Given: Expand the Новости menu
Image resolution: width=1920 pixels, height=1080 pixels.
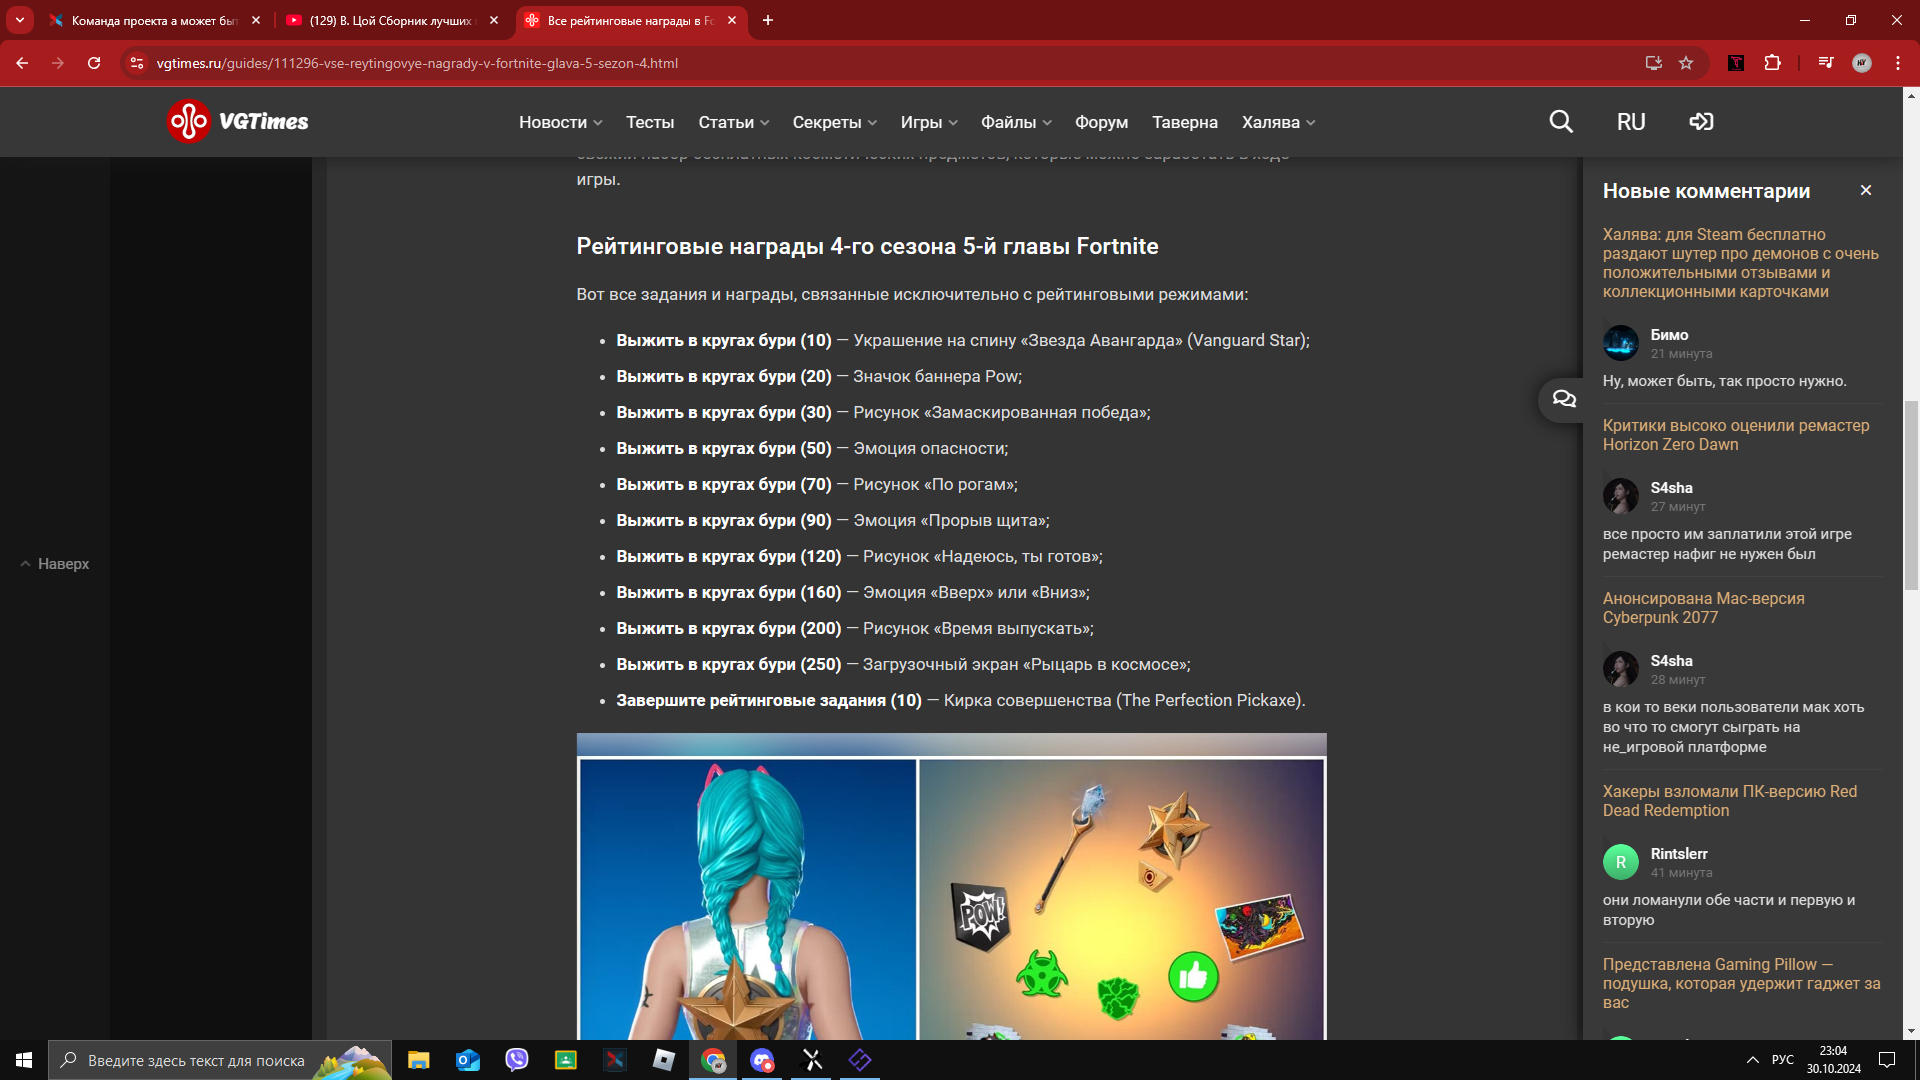Looking at the screenshot, I should pos(560,122).
